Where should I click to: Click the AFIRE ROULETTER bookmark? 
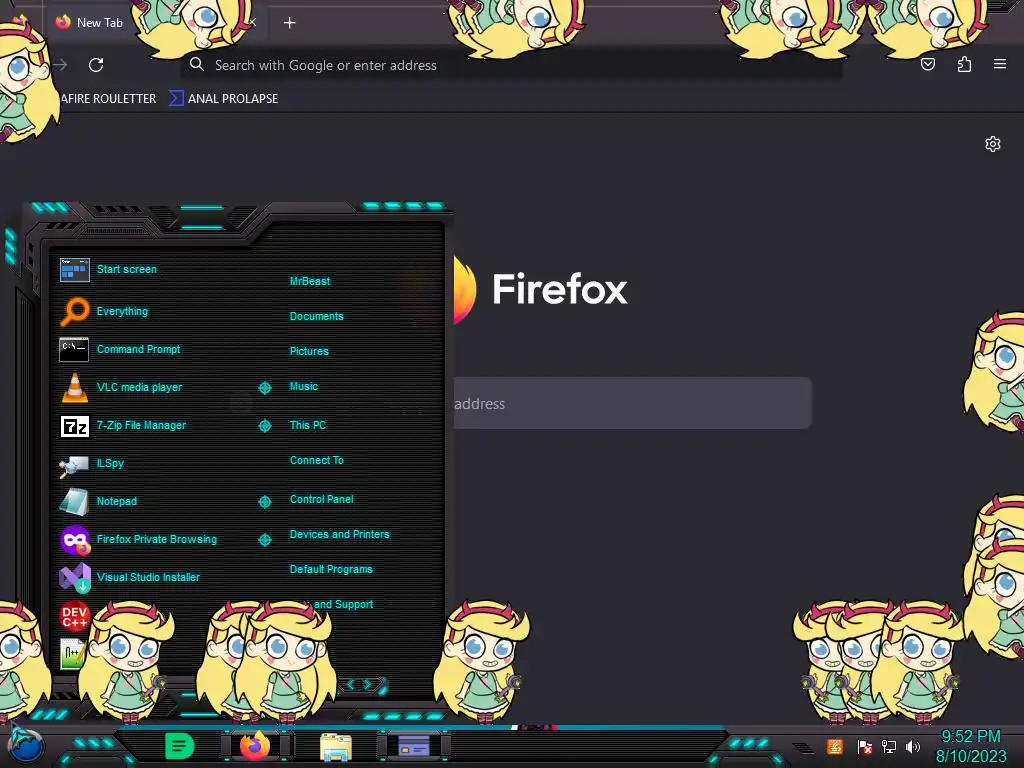tap(108, 99)
